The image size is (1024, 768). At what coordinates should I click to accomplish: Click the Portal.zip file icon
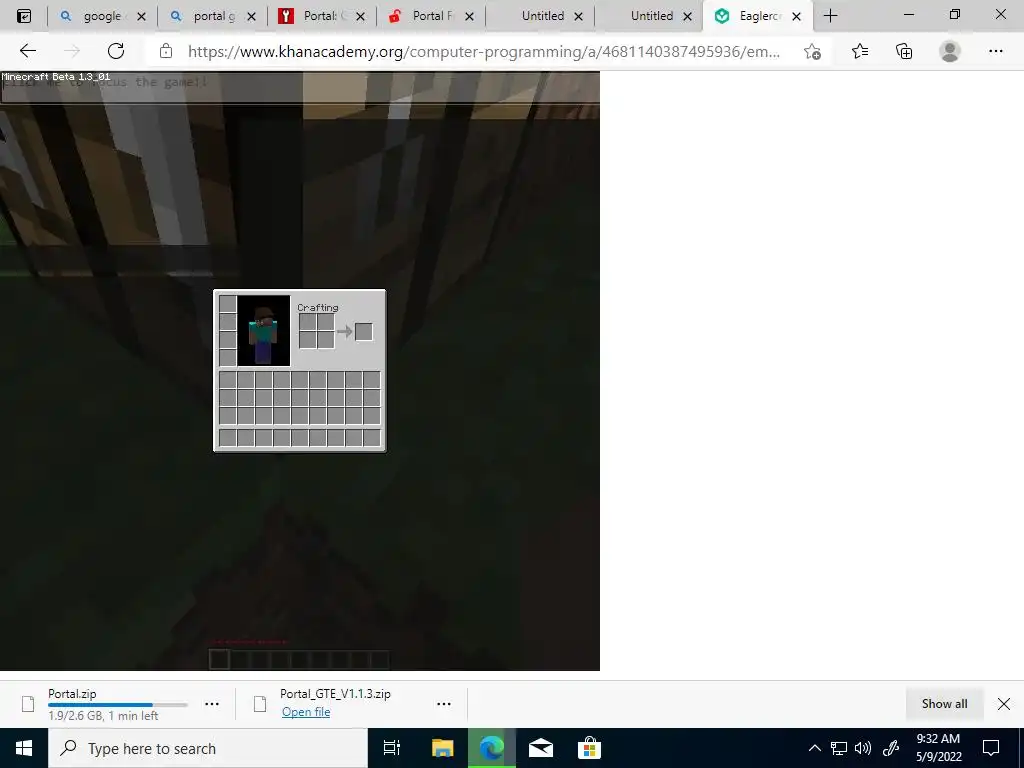point(28,704)
